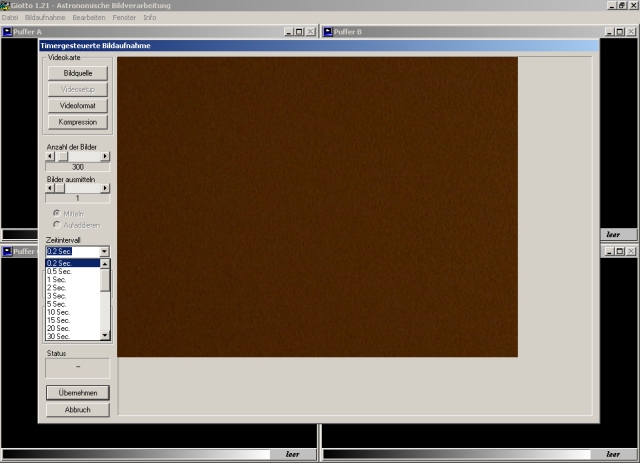The height and width of the screenshot is (463, 640).
Task: Click the Puffer A window icon
Action: coord(7,32)
